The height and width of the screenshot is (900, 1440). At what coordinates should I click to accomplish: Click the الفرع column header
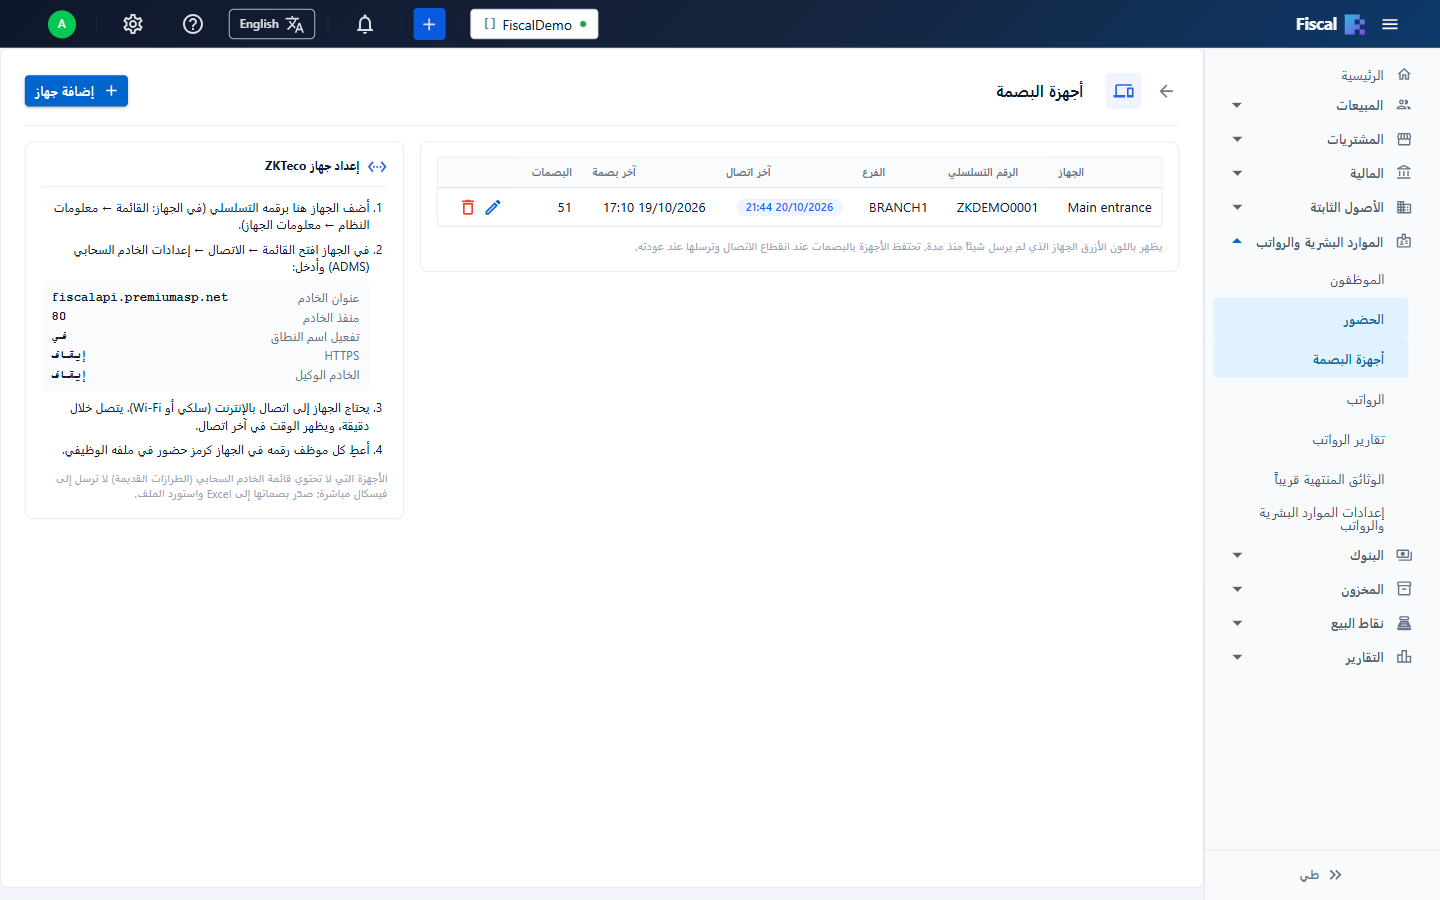pyautogui.click(x=874, y=172)
